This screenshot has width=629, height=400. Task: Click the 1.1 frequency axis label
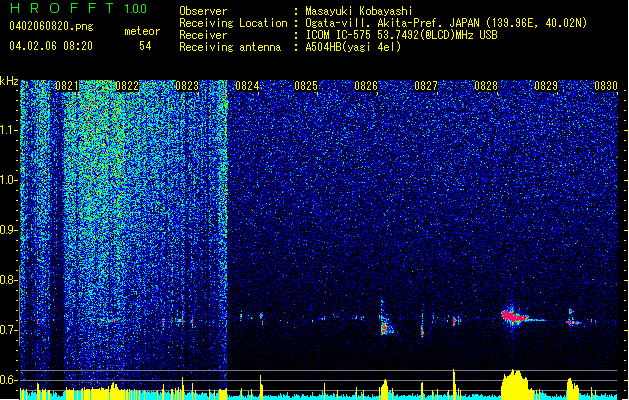pos(9,130)
